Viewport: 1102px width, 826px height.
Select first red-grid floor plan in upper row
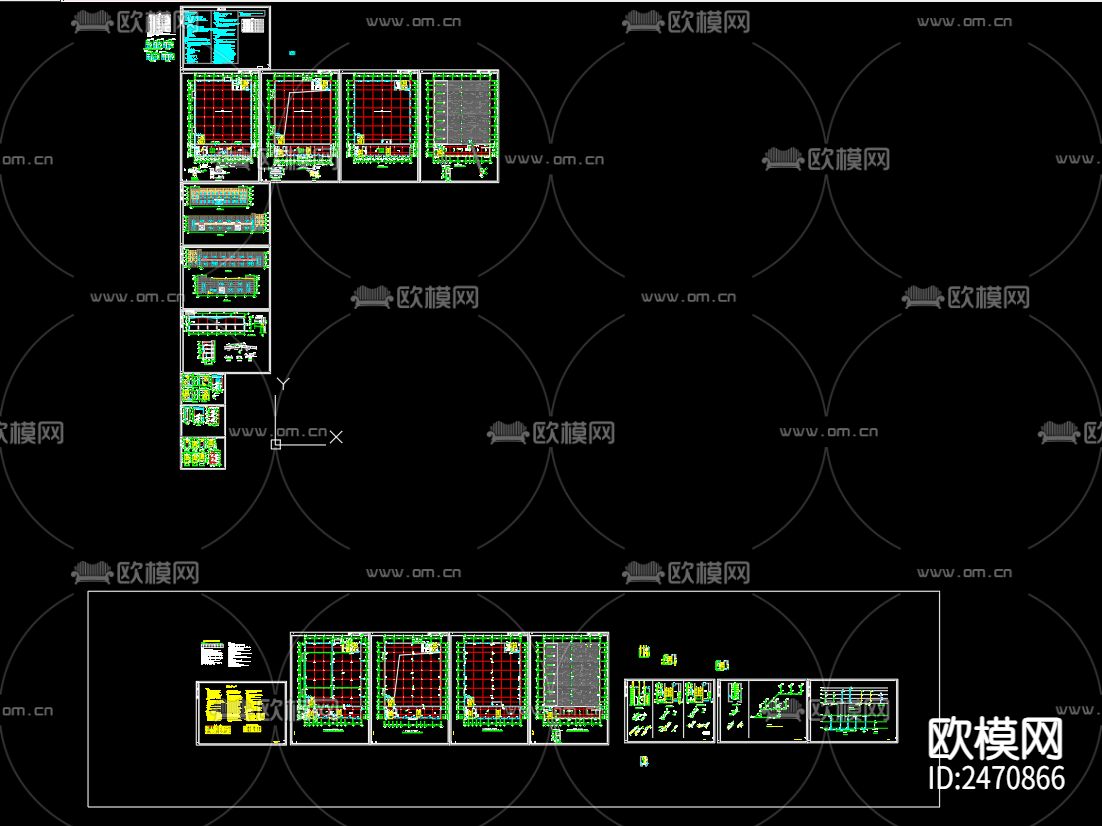click(x=221, y=126)
